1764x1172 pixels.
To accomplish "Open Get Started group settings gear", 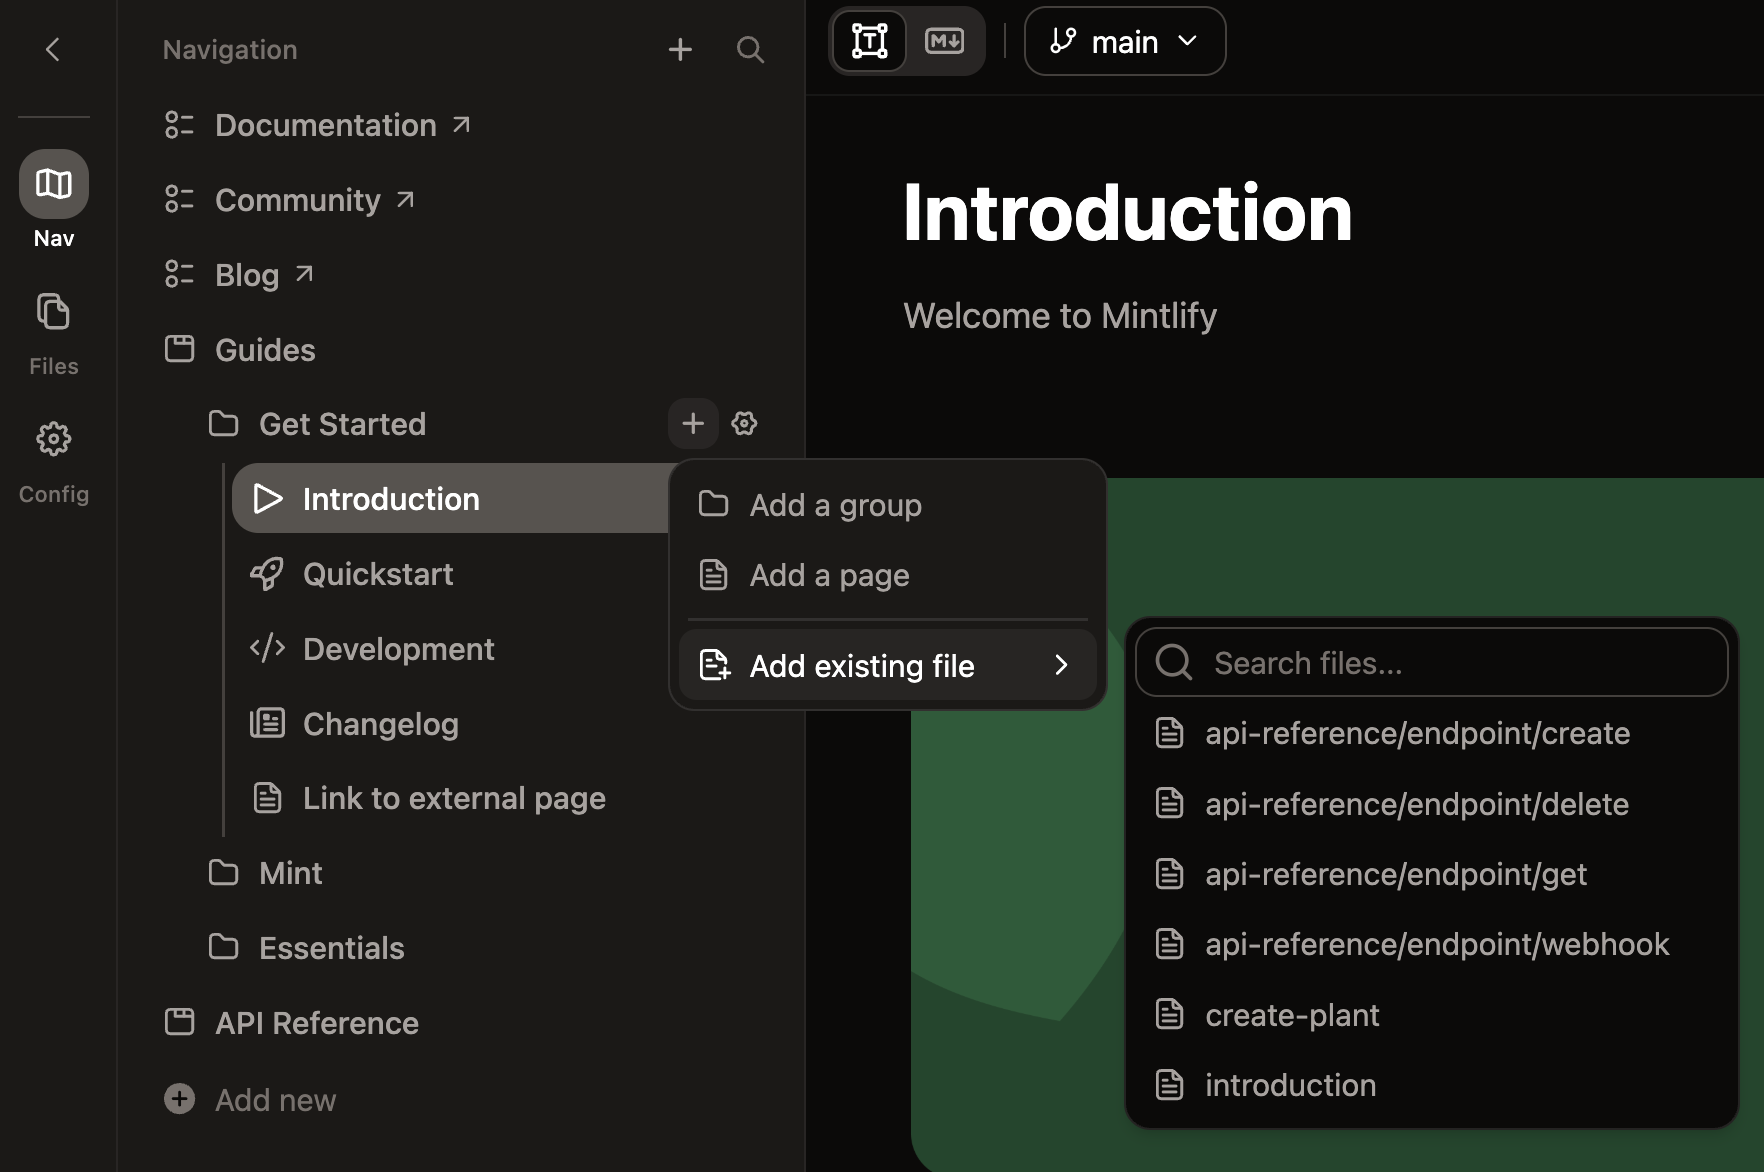I will click(x=744, y=423).
